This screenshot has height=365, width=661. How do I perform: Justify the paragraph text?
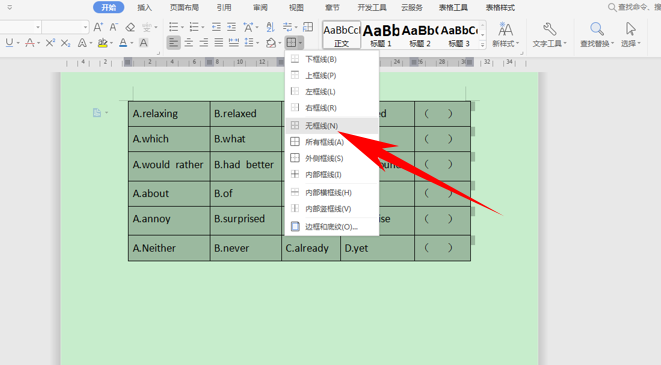pos(218,43)
